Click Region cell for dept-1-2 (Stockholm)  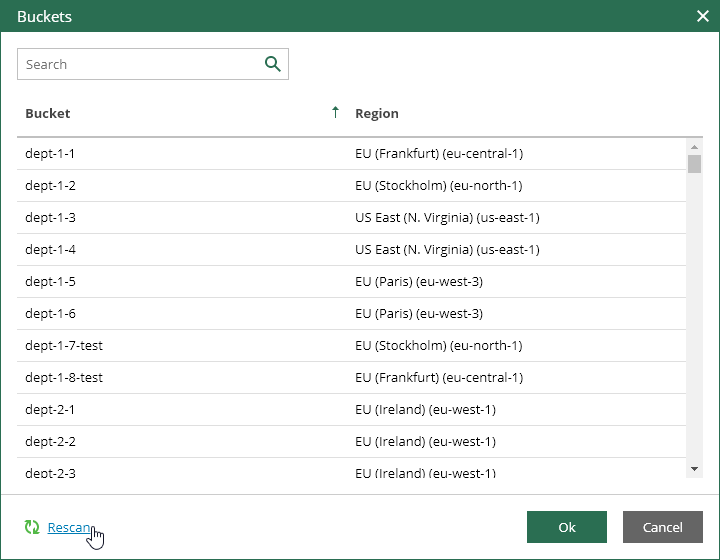click(x=439, y=185)
